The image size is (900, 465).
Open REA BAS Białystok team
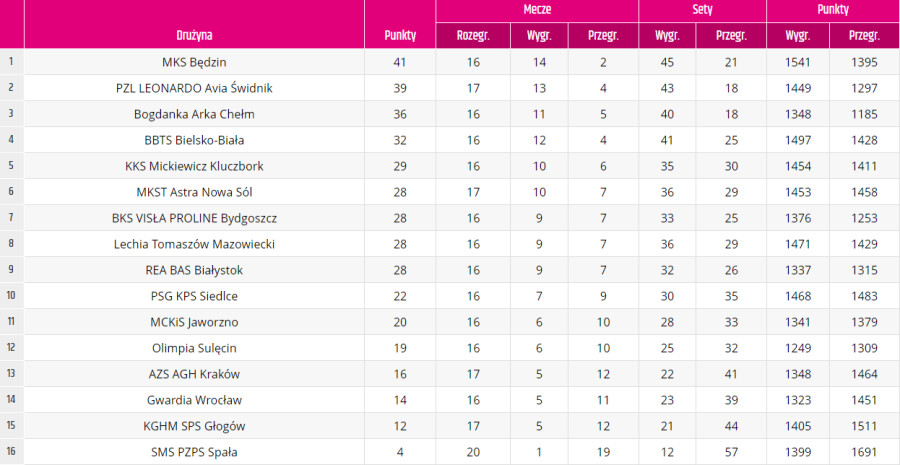click(x=194, y=270)
